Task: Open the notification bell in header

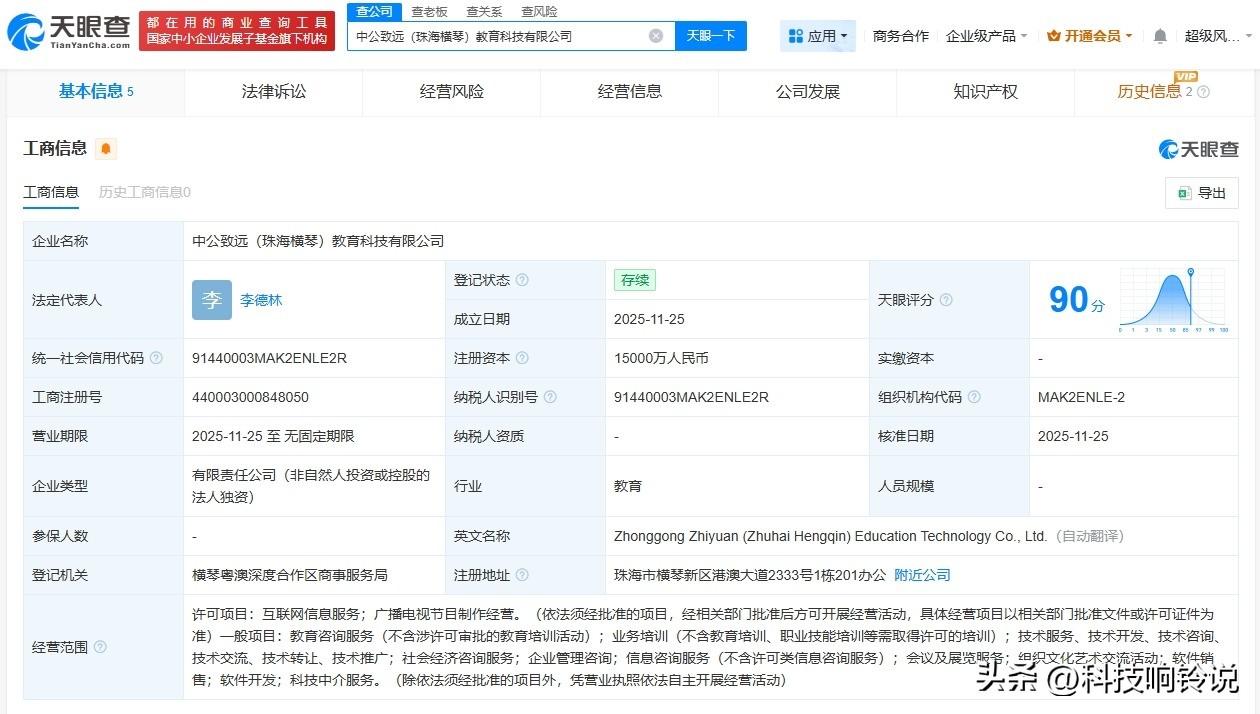Action: 1160,36
